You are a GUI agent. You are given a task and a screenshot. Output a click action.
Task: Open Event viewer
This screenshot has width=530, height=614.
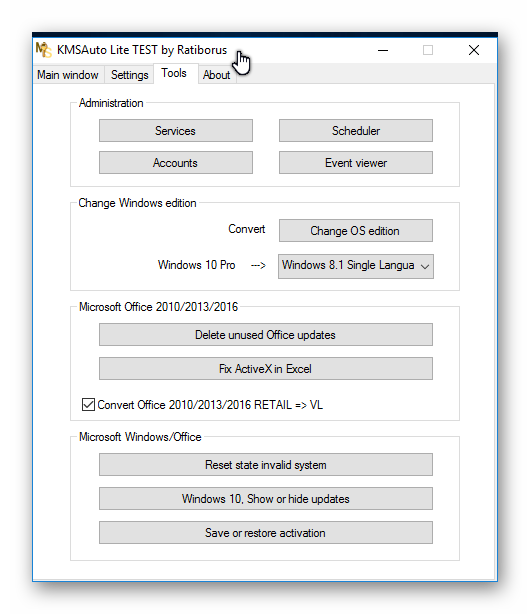point(356,163)
